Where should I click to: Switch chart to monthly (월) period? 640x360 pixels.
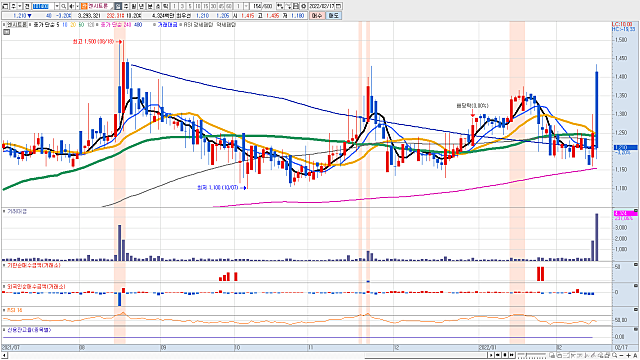[x=133, y=6]
